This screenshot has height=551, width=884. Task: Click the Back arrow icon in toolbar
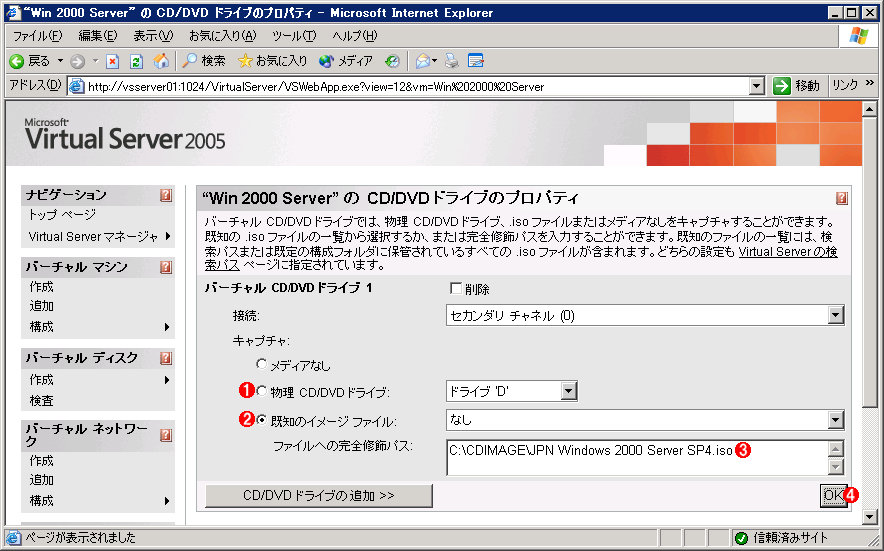point(16,61)
